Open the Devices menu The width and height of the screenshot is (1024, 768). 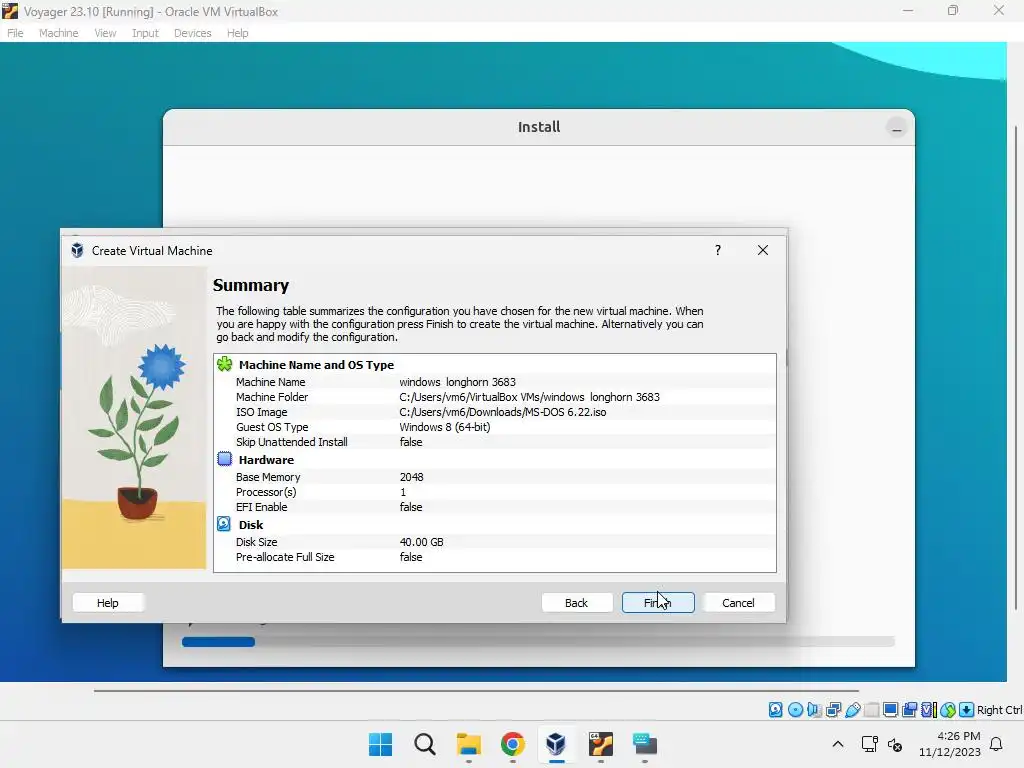(193, 33)
